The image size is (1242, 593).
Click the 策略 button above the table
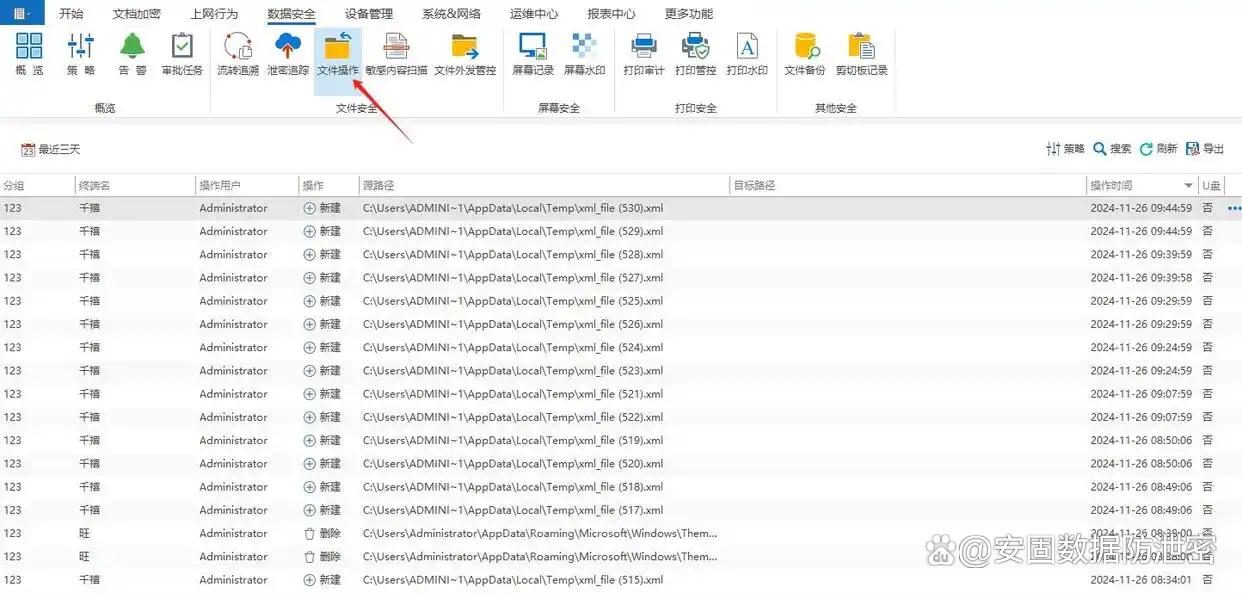[1065, 149]
